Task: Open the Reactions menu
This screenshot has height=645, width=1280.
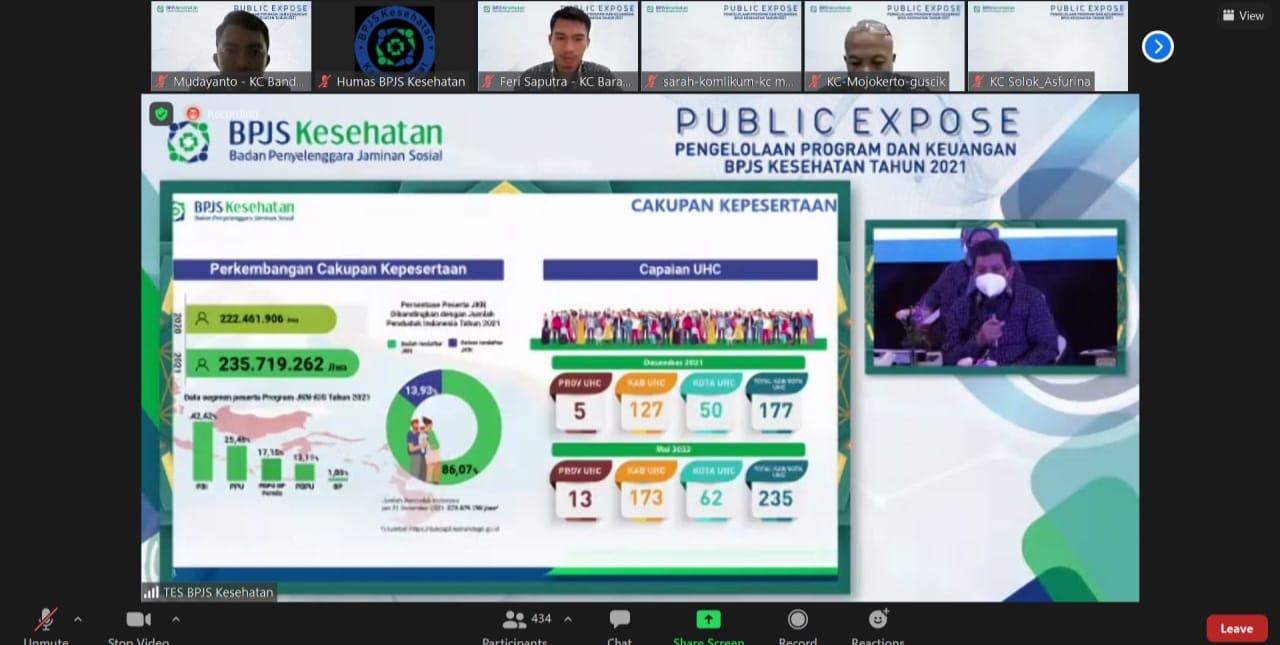Action: (878, 624)
